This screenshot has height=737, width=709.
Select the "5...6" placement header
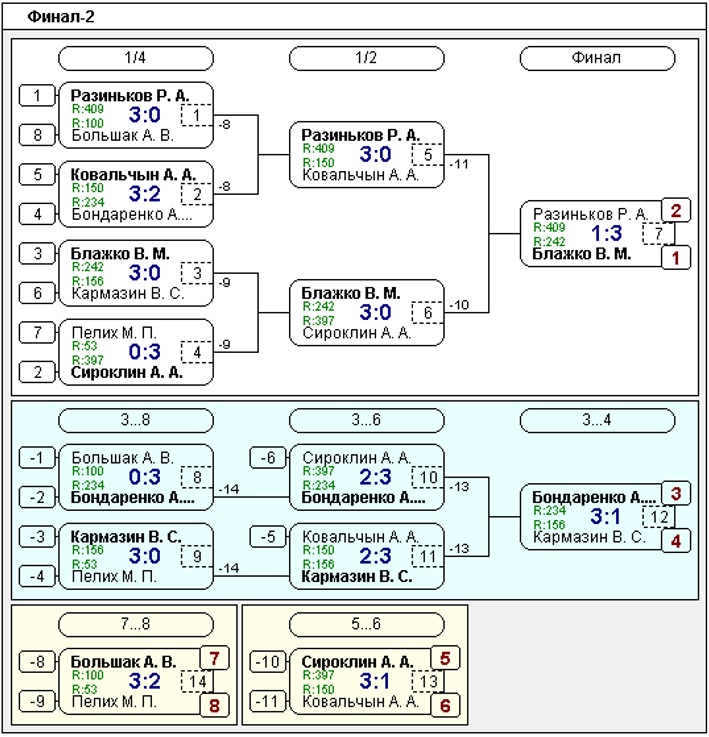(x=366, y=625)
